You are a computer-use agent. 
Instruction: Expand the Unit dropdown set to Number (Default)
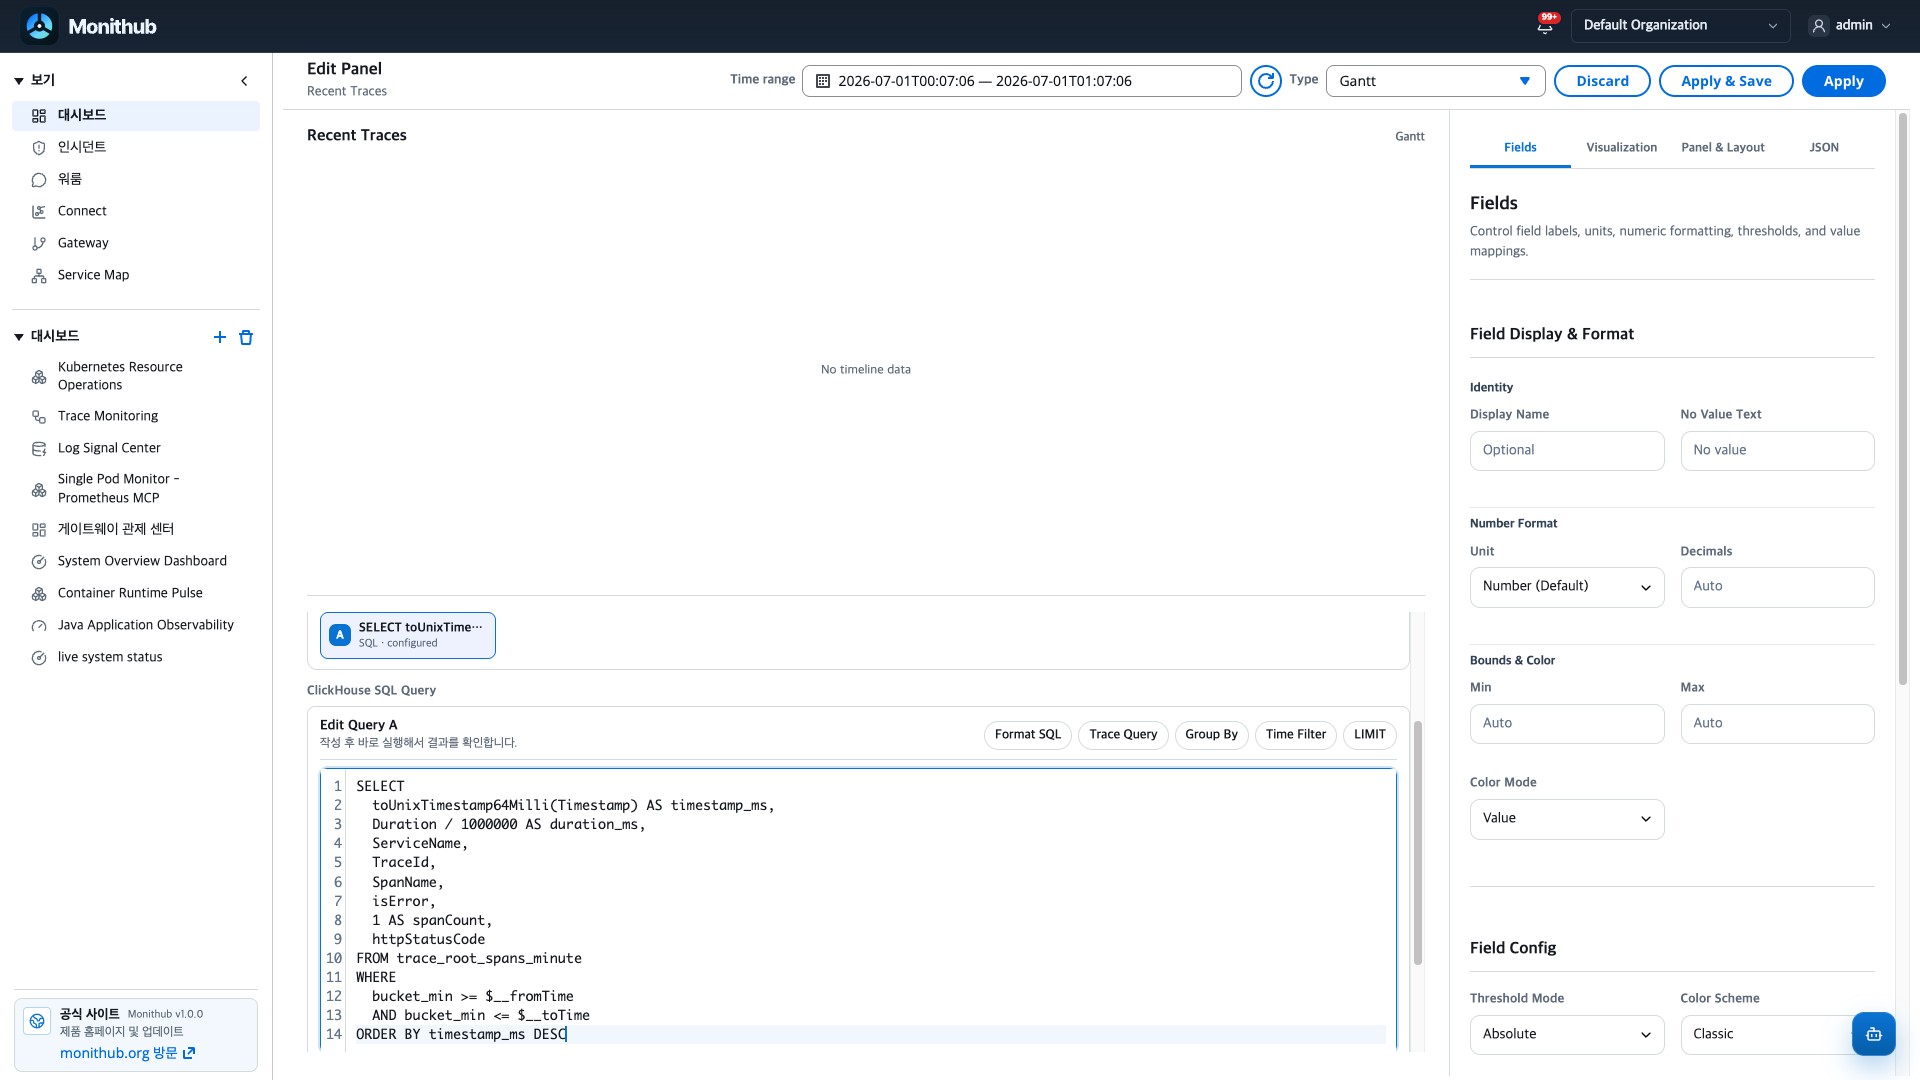1566,587
